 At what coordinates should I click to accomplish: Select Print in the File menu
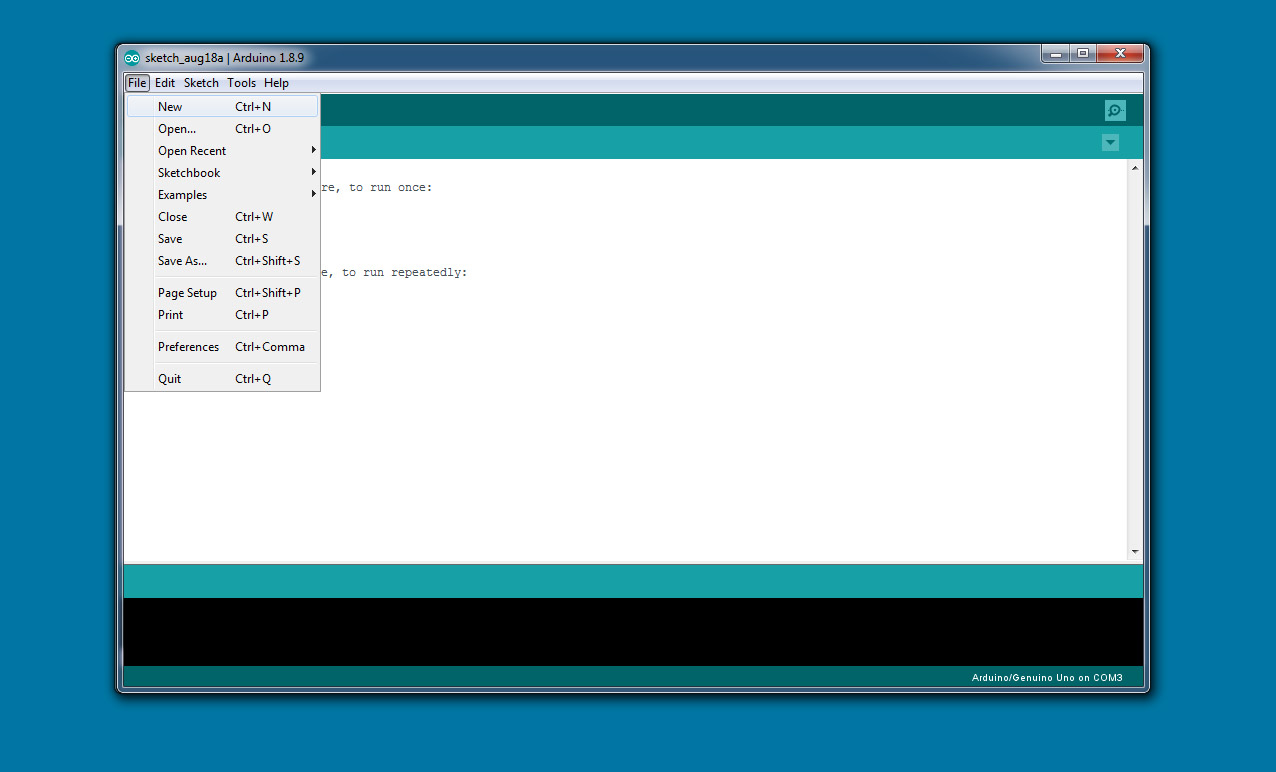tap(222, 315)
